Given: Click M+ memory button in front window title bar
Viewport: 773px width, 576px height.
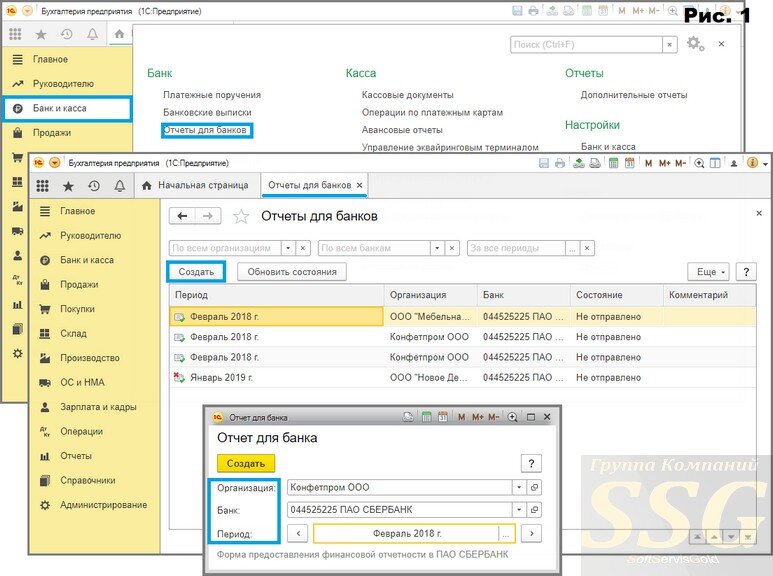Looking at the screenshot, I should [665, 163].
